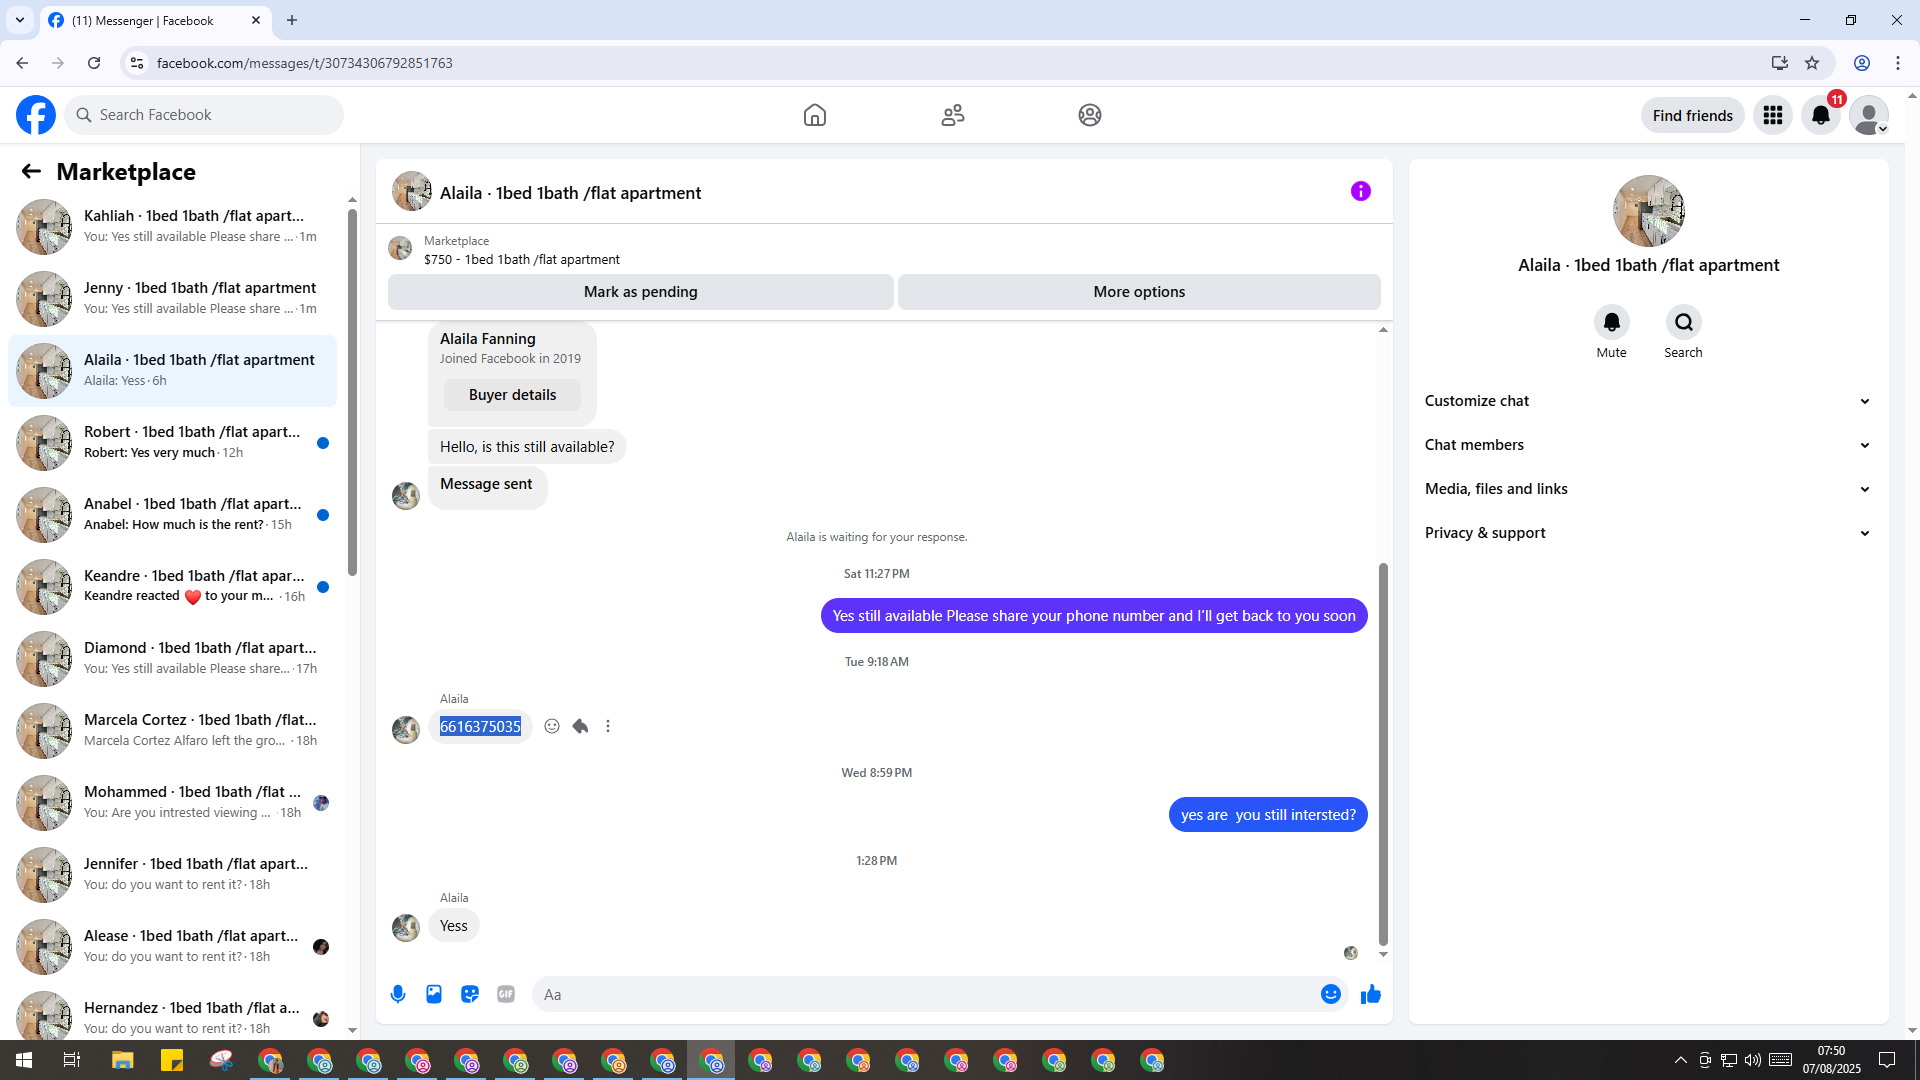Click the Search Facebook field
1920x1080 pixels.
click(205, 115)
